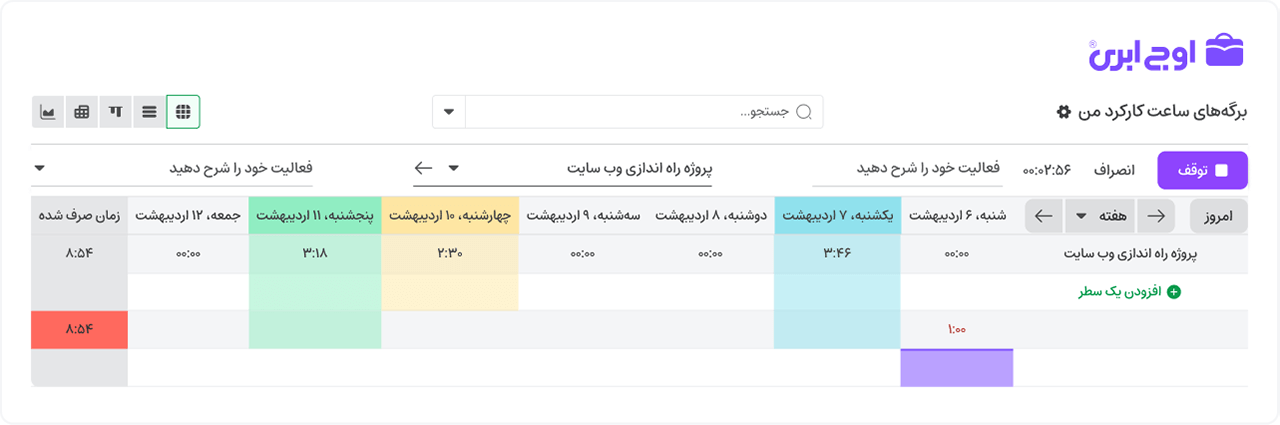Open the pivot table view icon
1280x425 pixels.
(x=82, y=112)
